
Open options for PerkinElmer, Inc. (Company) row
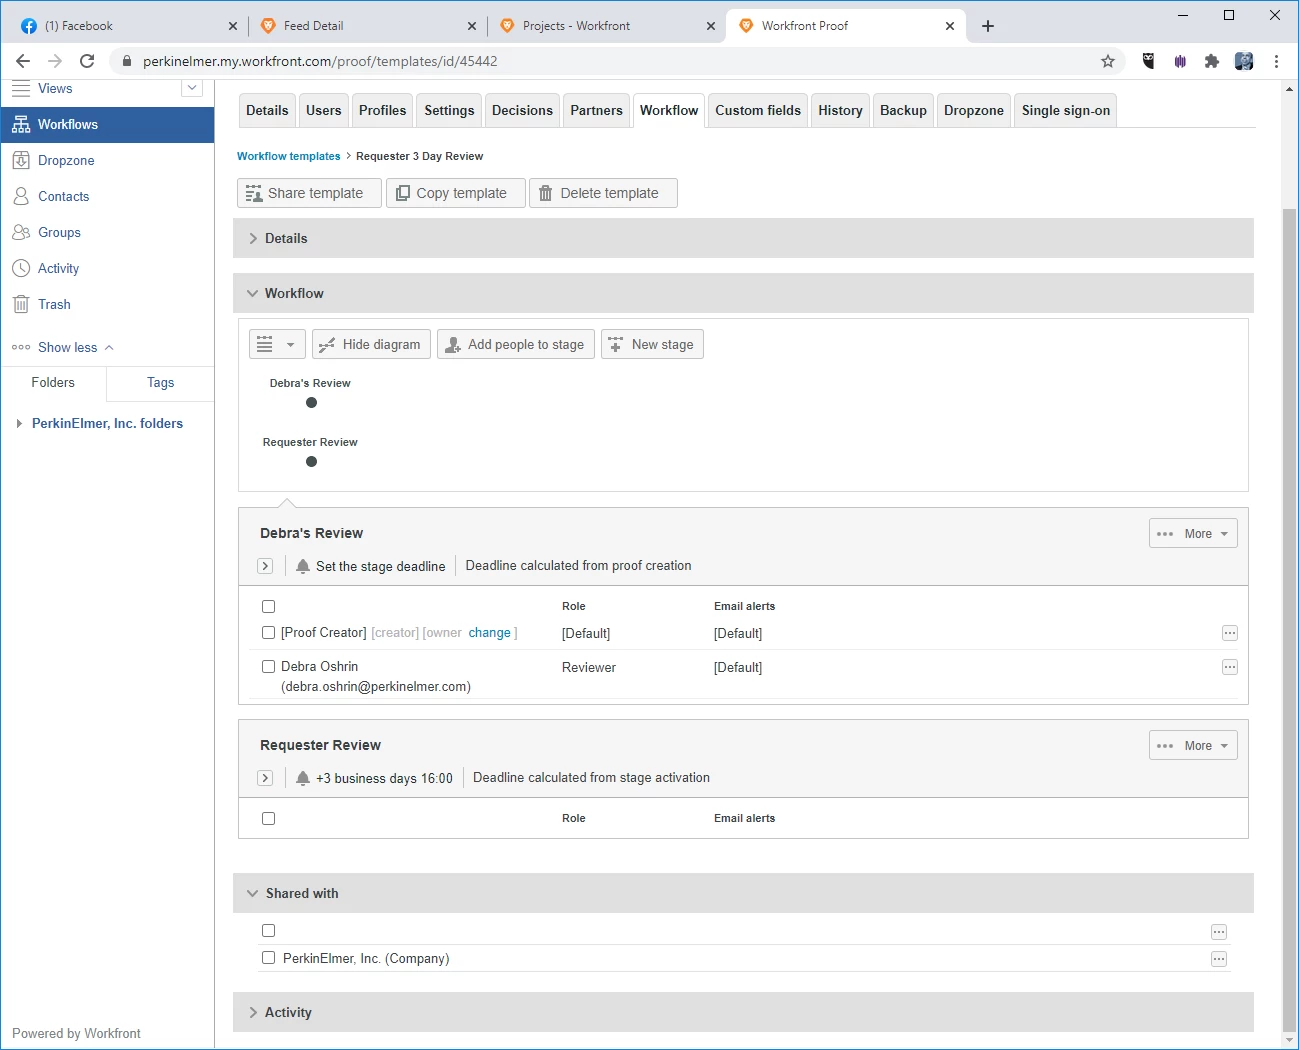coord(1219,959)
